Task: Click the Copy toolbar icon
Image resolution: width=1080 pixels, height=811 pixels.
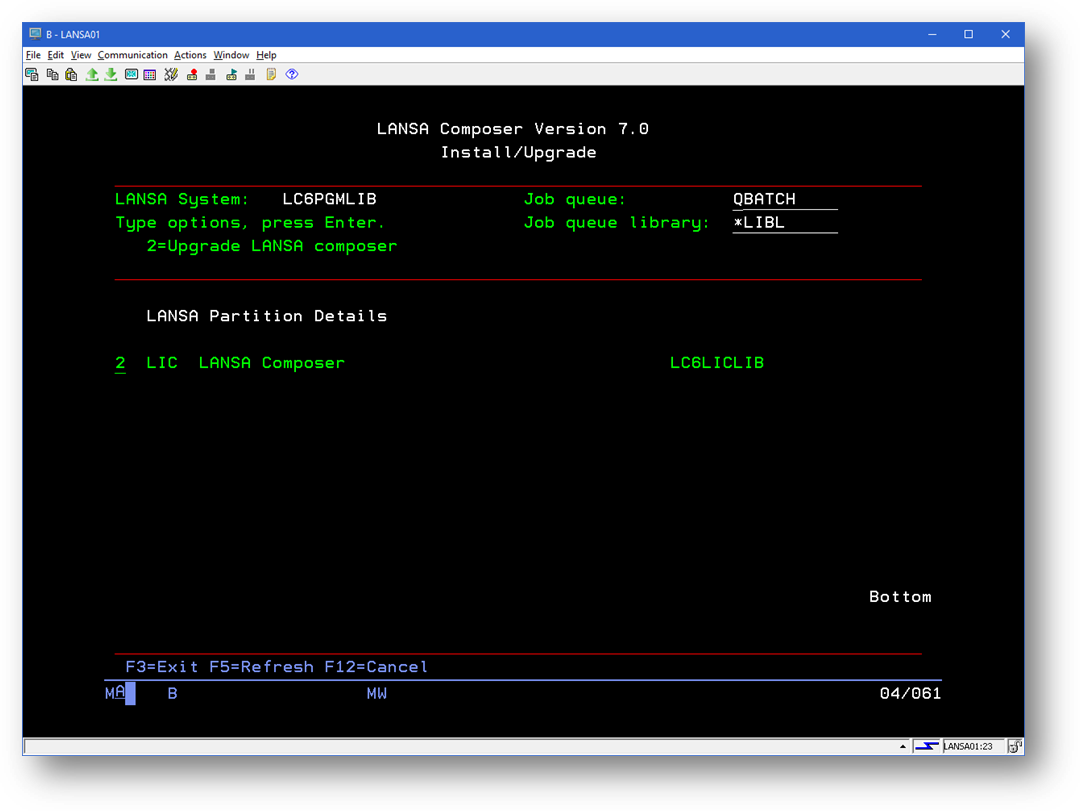Action: coord(52,74)
